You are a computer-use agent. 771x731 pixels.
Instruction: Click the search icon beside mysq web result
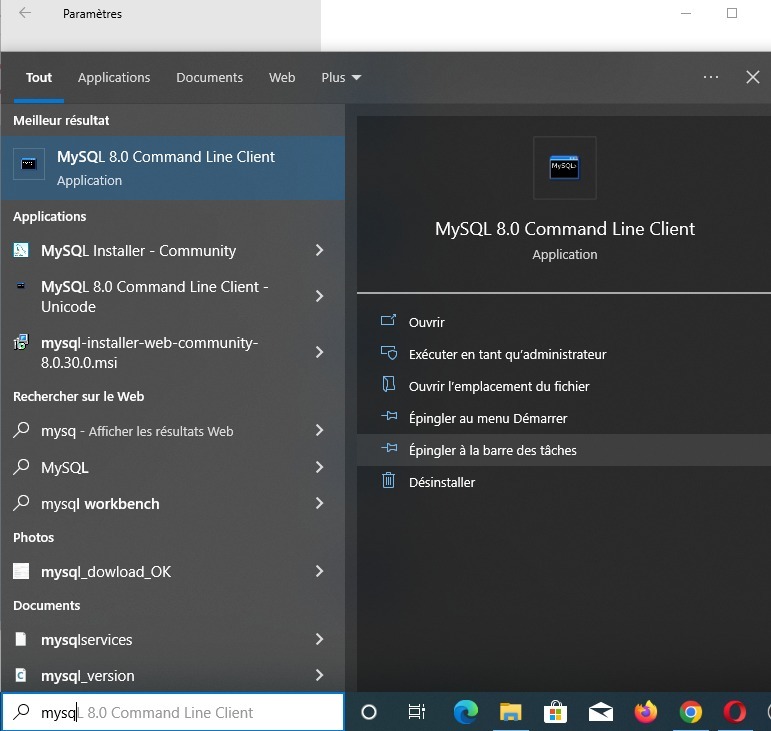click(21, 430)
